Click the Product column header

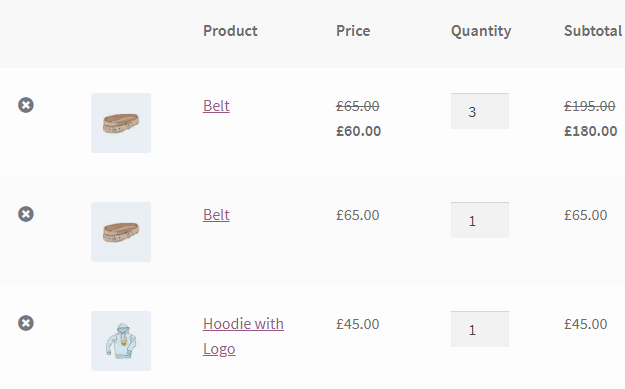click(230, 31)
